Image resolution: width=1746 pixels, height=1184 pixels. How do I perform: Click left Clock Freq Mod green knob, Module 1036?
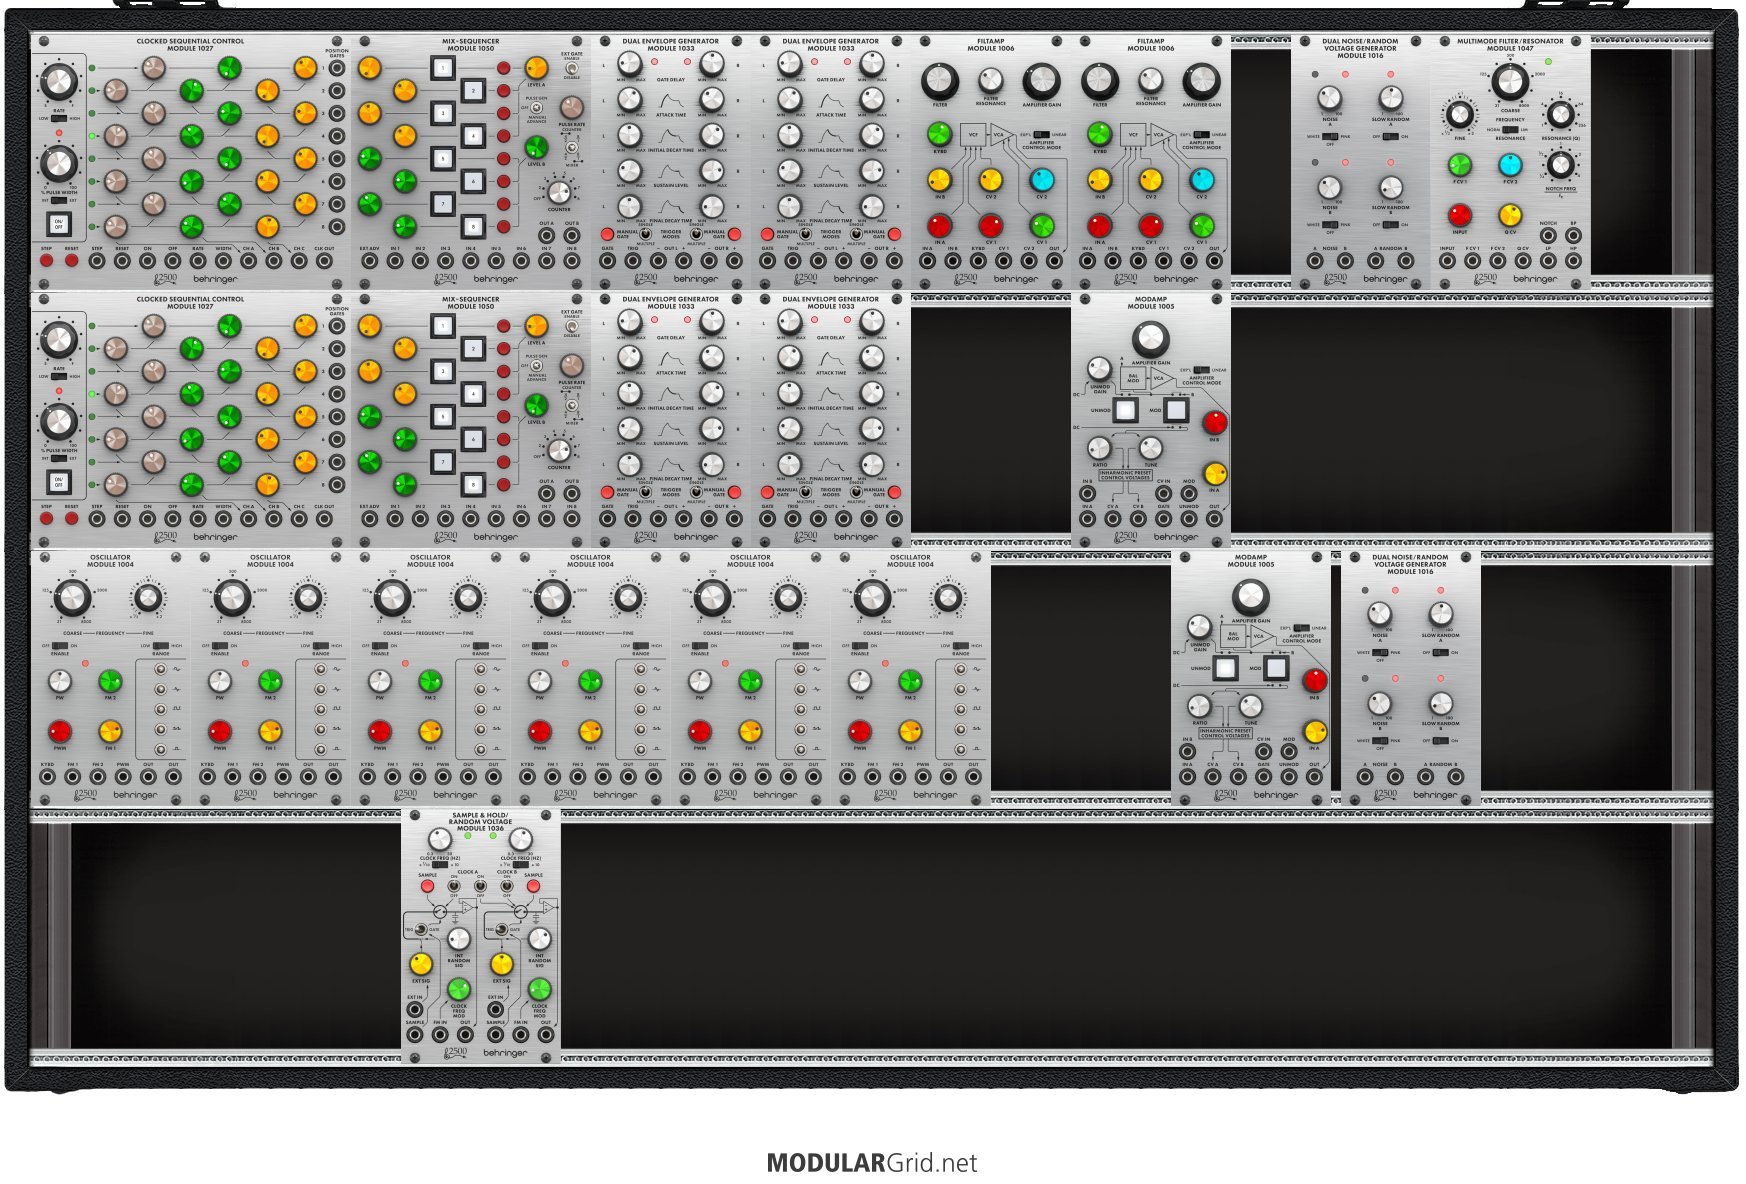pyautogui.click(x=459, y=990)
